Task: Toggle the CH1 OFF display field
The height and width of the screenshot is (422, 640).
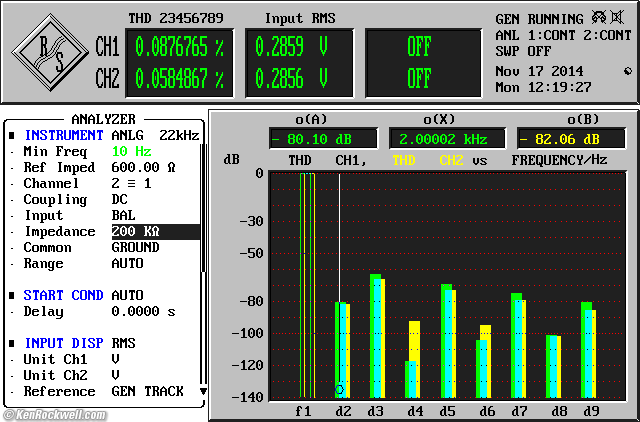Action: coord(418,46)
